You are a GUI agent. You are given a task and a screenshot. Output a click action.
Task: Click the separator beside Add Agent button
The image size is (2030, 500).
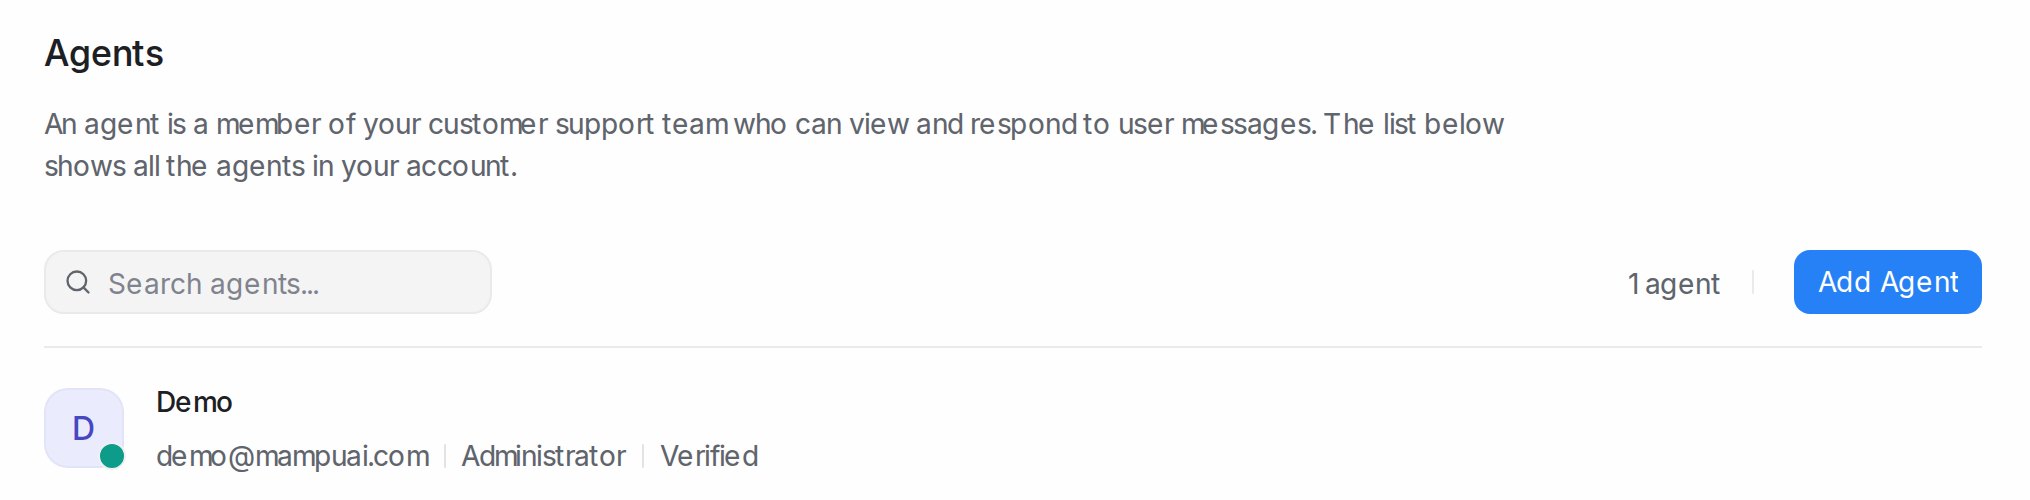point(1753,283)
